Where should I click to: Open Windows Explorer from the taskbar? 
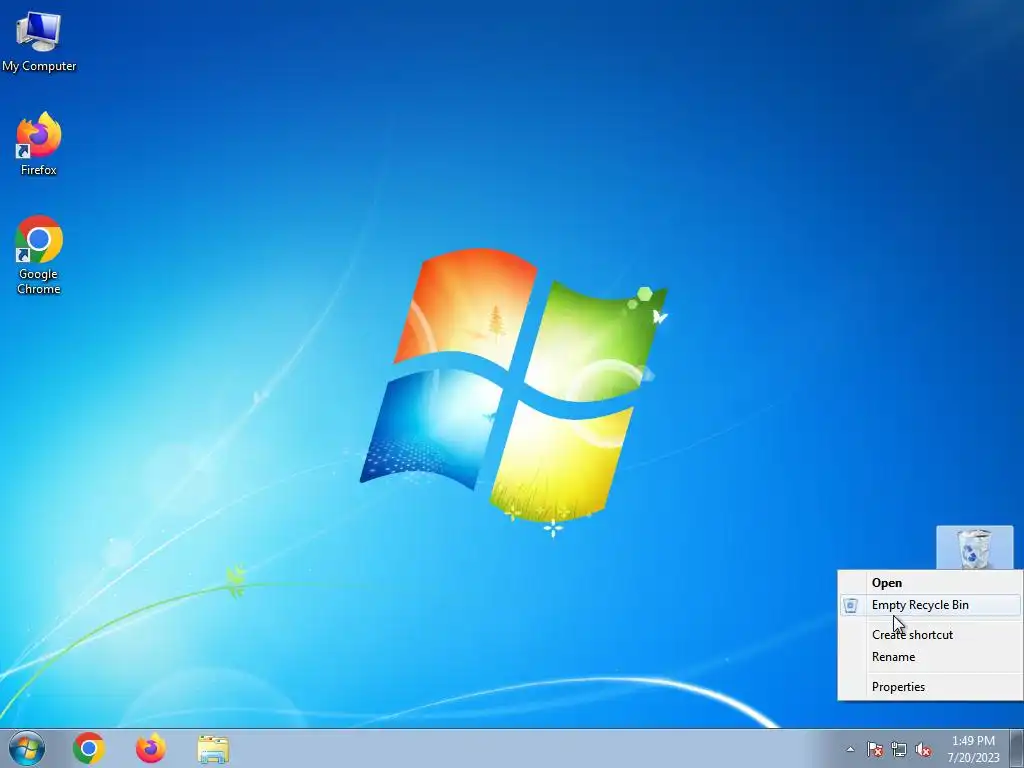coord(213,748)
